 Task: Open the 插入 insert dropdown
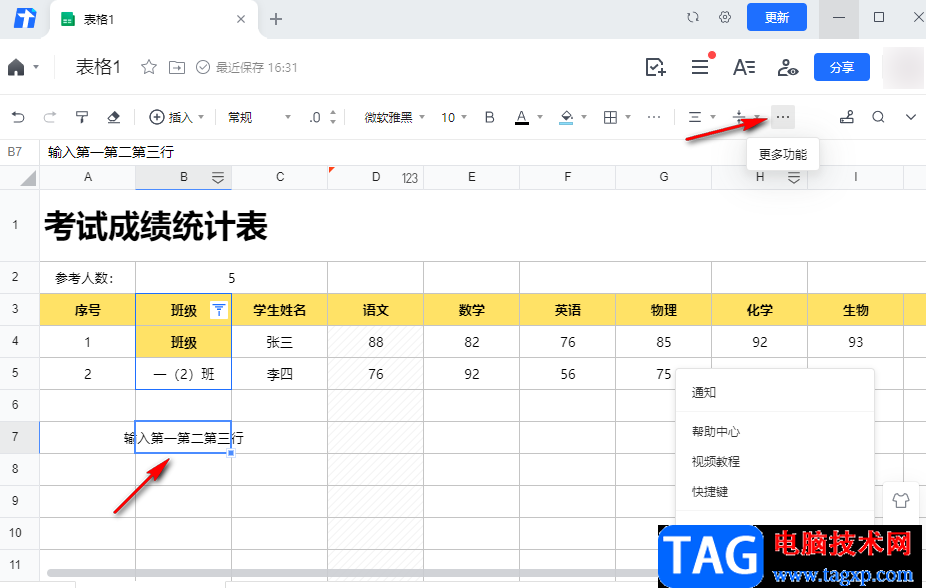tap(176, 117)
